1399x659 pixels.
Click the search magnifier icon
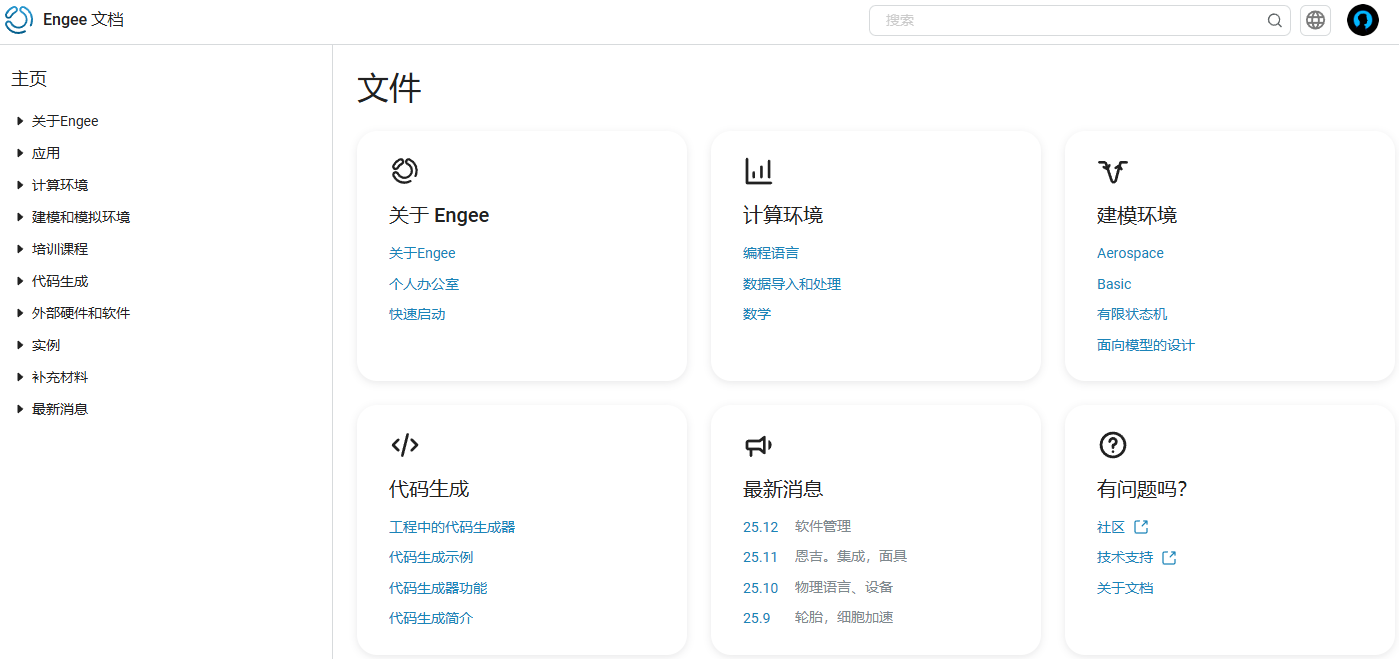[x=1274, y=19]
